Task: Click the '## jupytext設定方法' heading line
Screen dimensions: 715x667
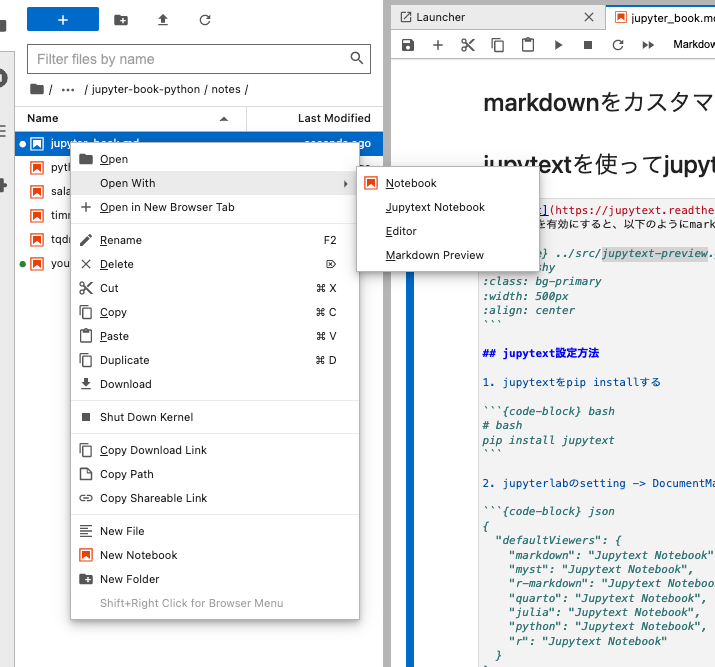Action: pyautogui.click(x=540, y=353)
